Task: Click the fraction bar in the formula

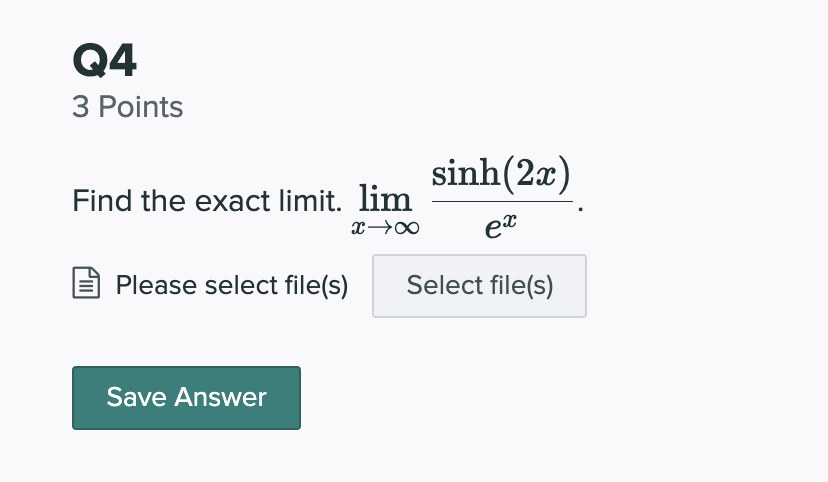Action: (502, 201)
